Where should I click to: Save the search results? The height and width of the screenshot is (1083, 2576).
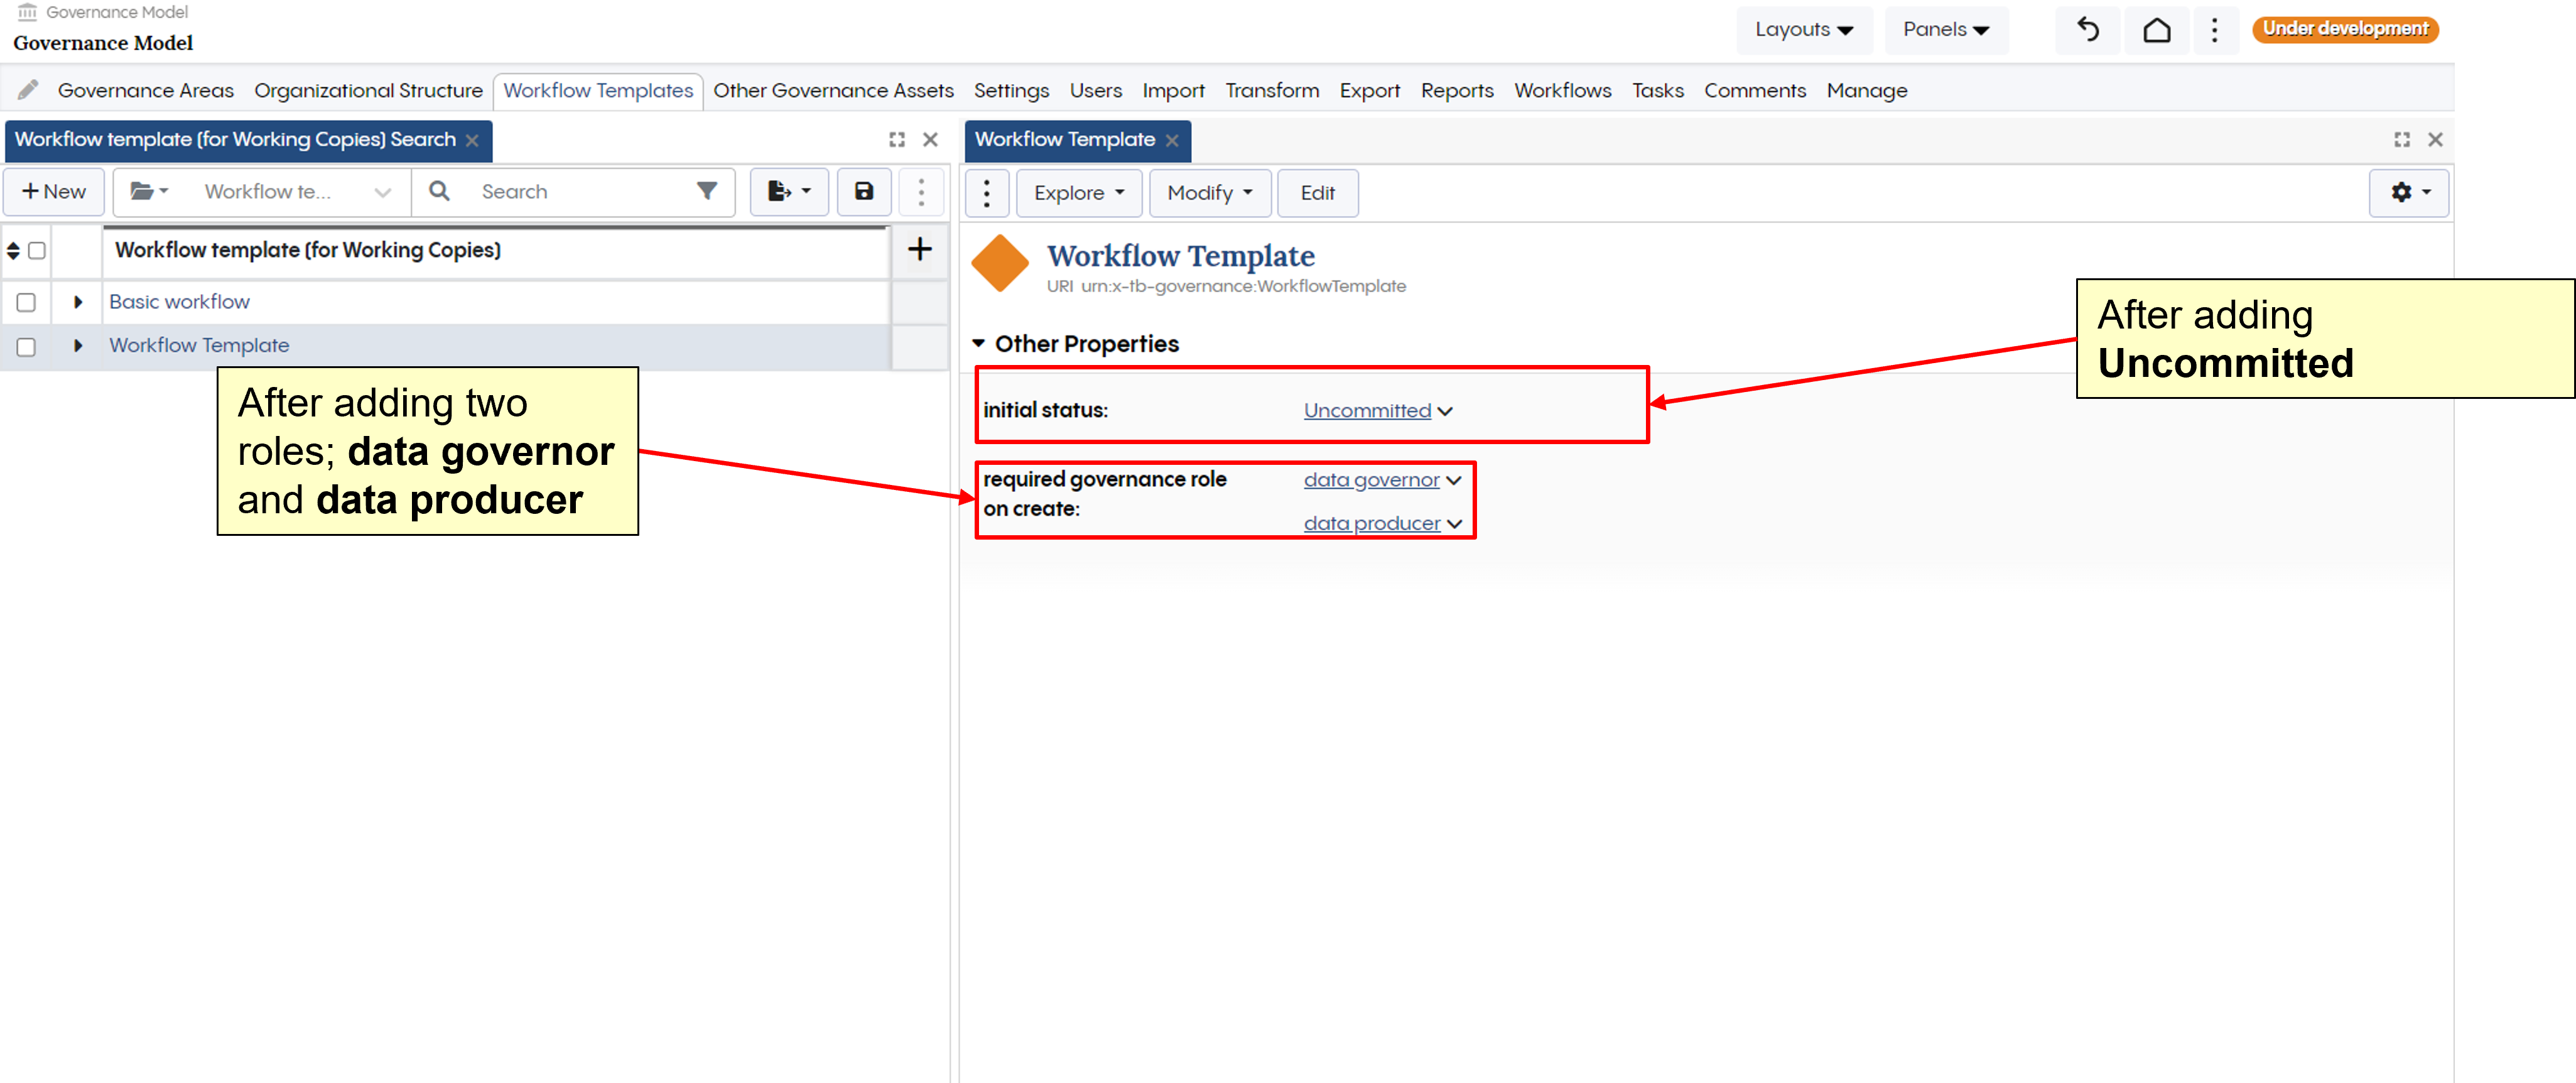pos(864,192)
